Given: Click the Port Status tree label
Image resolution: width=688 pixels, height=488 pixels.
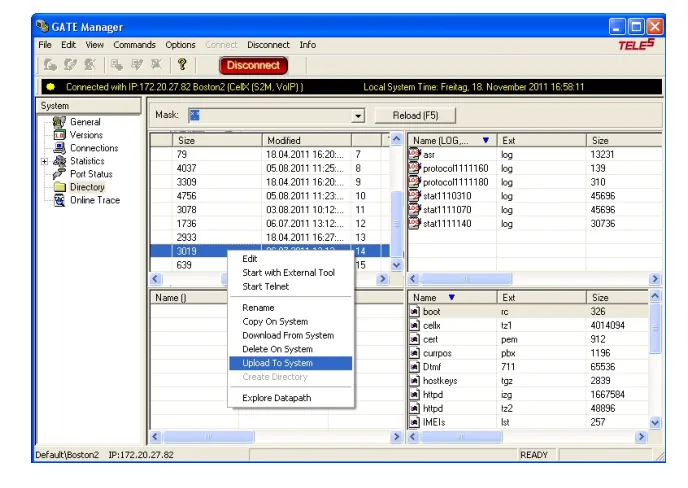Looking at the screenshot, I should click(91, 174).
